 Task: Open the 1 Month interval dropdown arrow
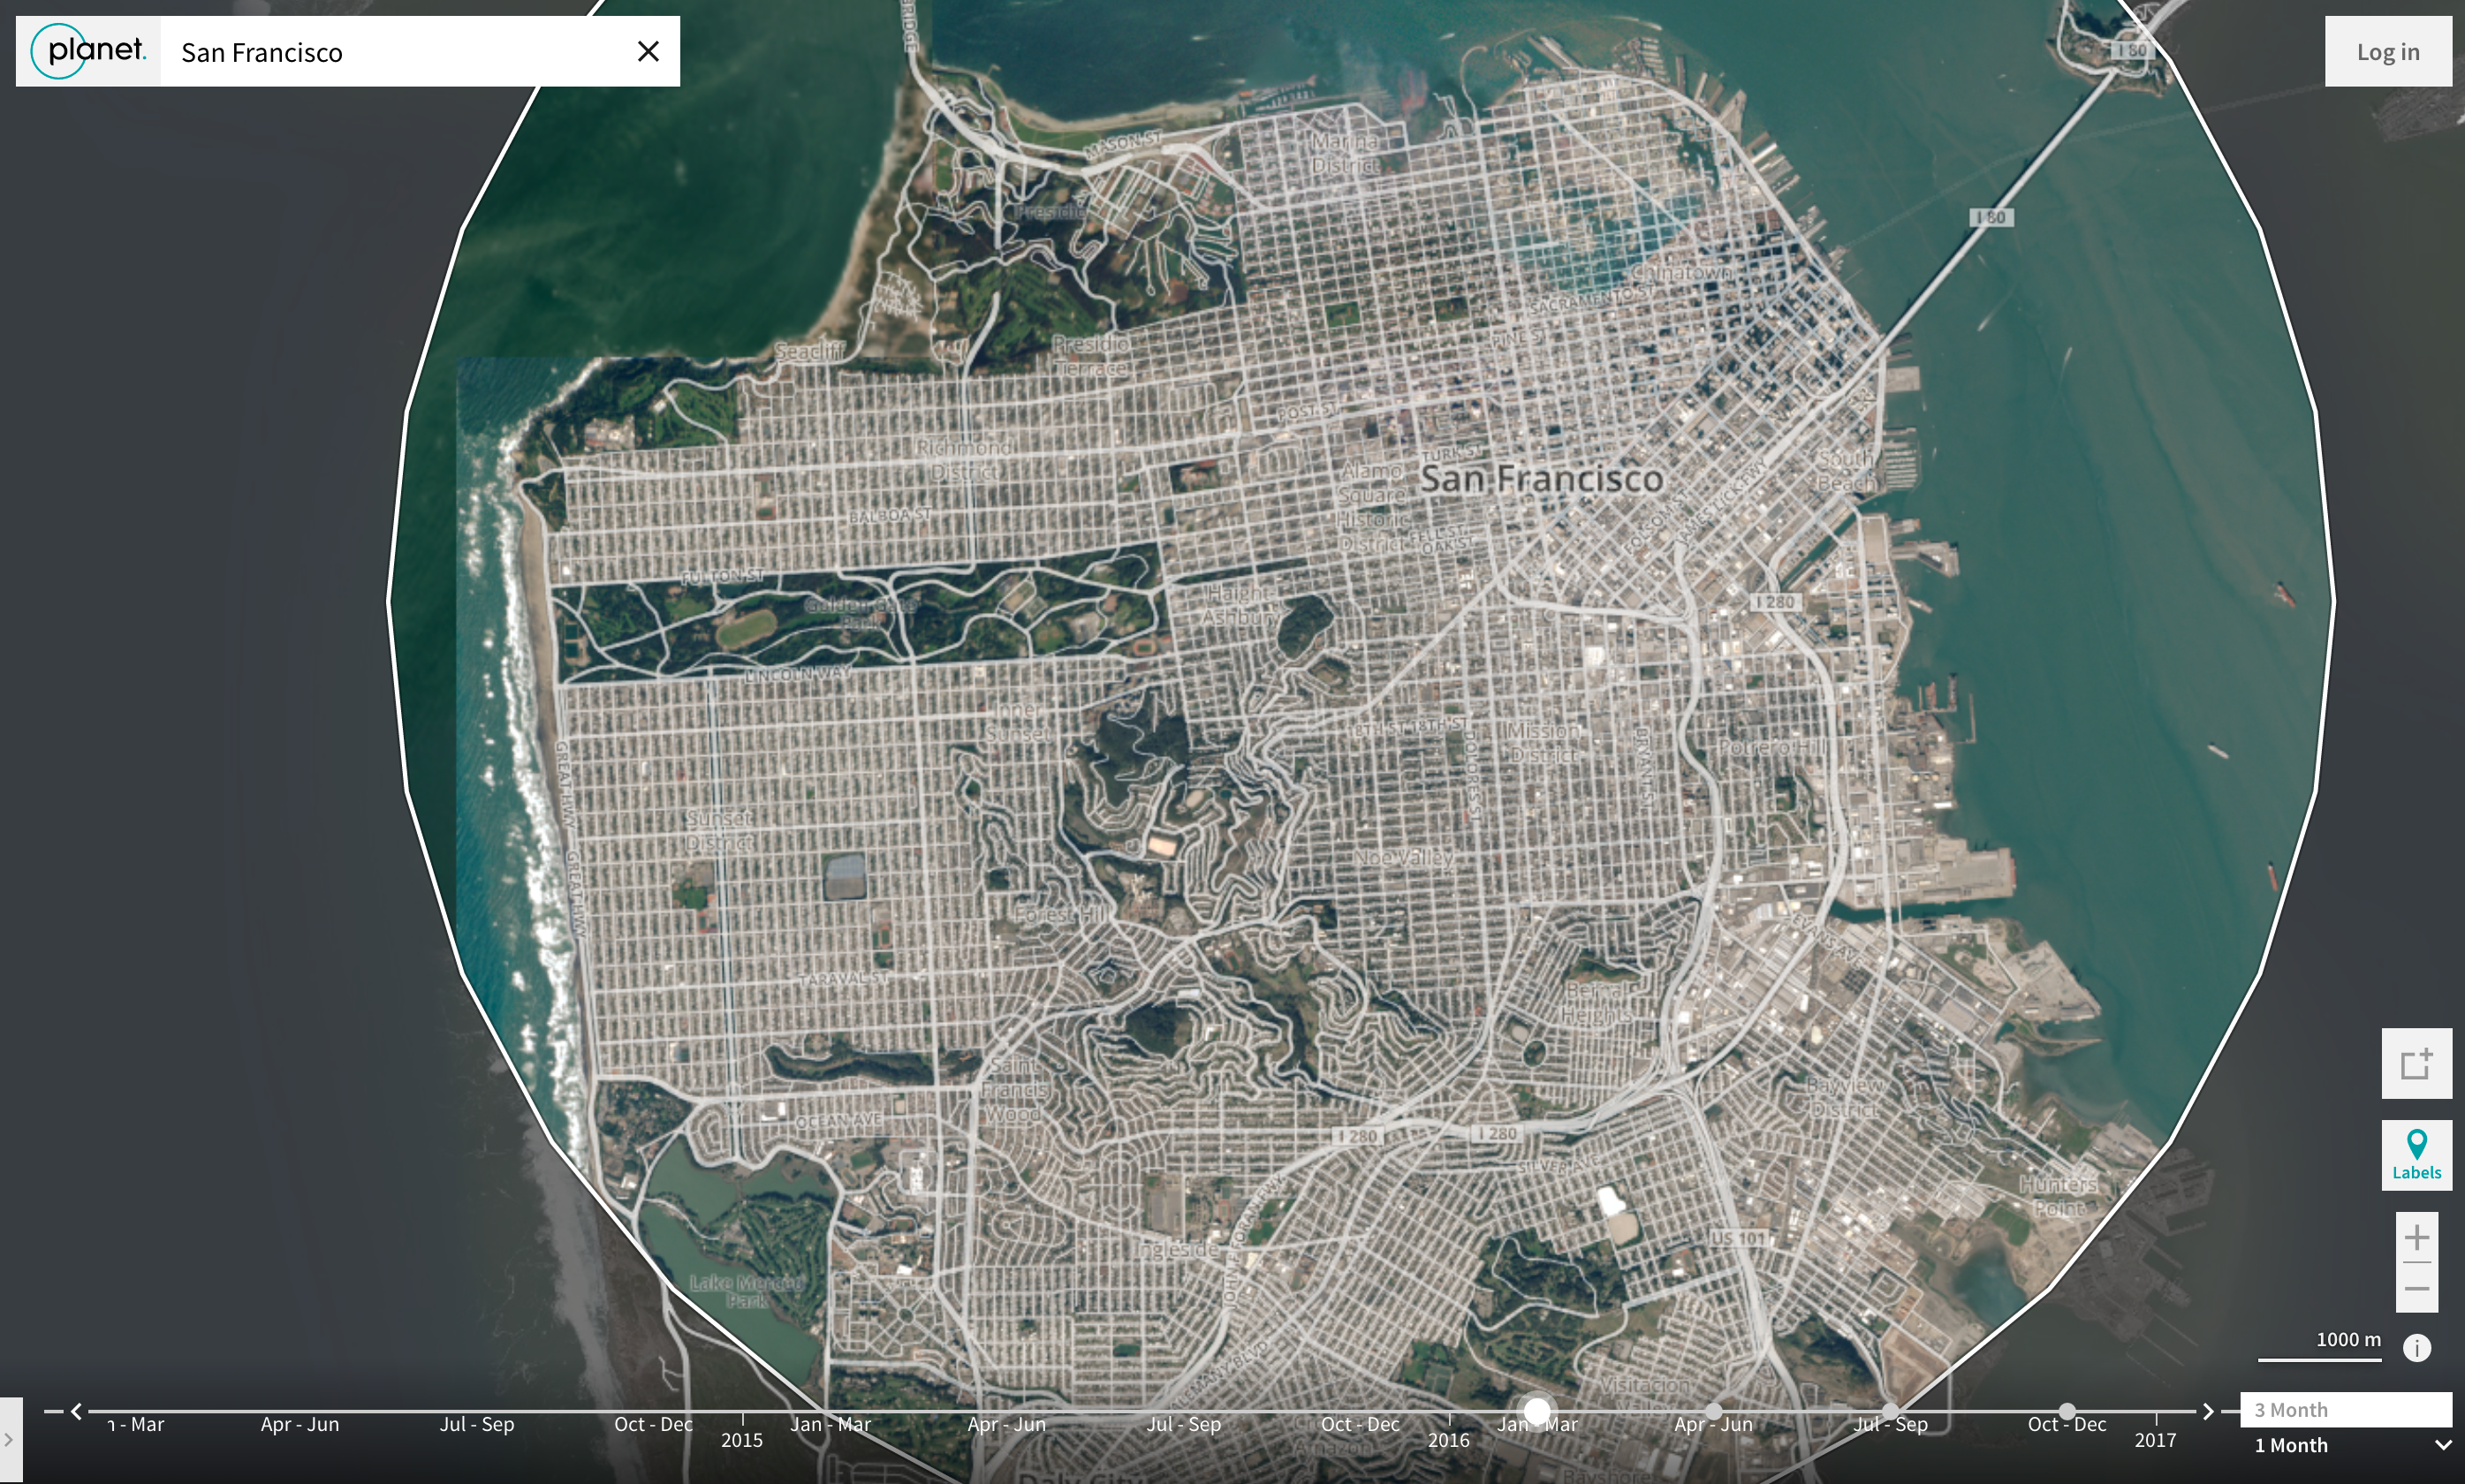tap(2441, 1445)
